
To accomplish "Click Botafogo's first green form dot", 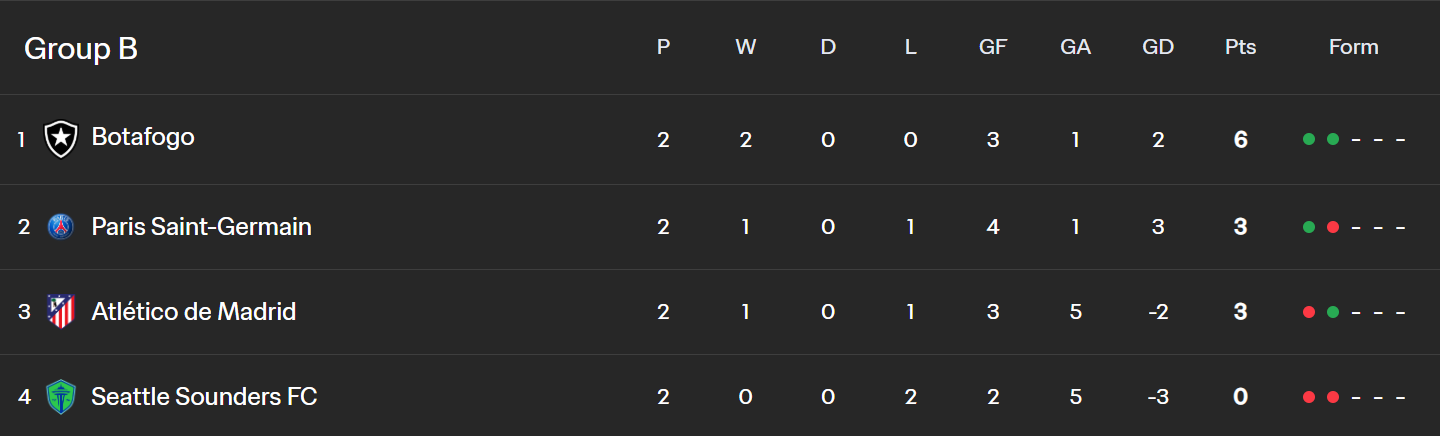I will pyautogui.click(x=1309, y=139).
